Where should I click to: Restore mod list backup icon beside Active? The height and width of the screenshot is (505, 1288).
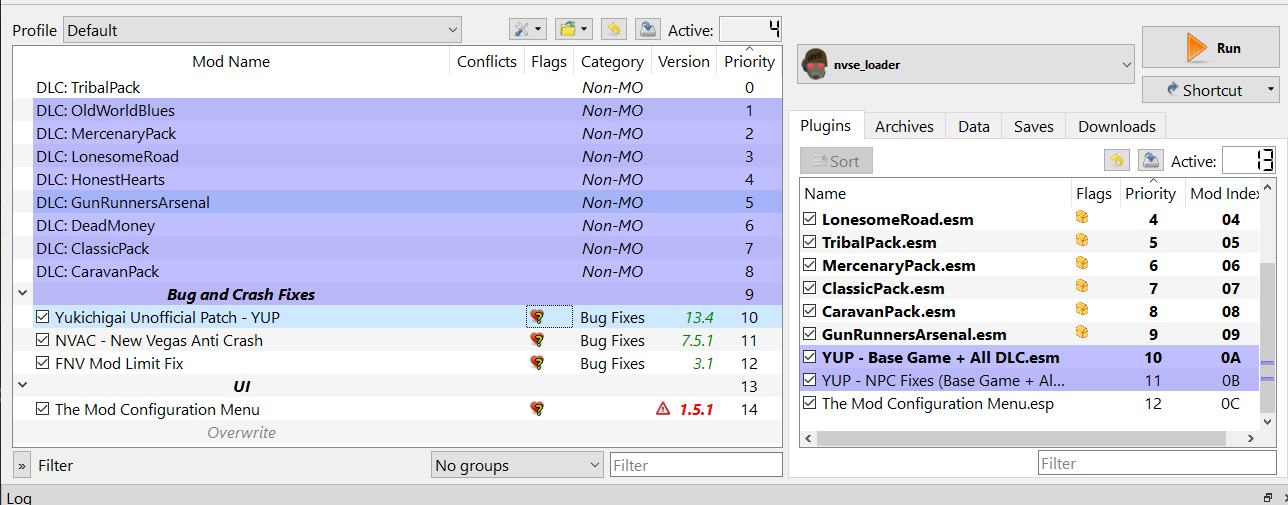point(614,29)
